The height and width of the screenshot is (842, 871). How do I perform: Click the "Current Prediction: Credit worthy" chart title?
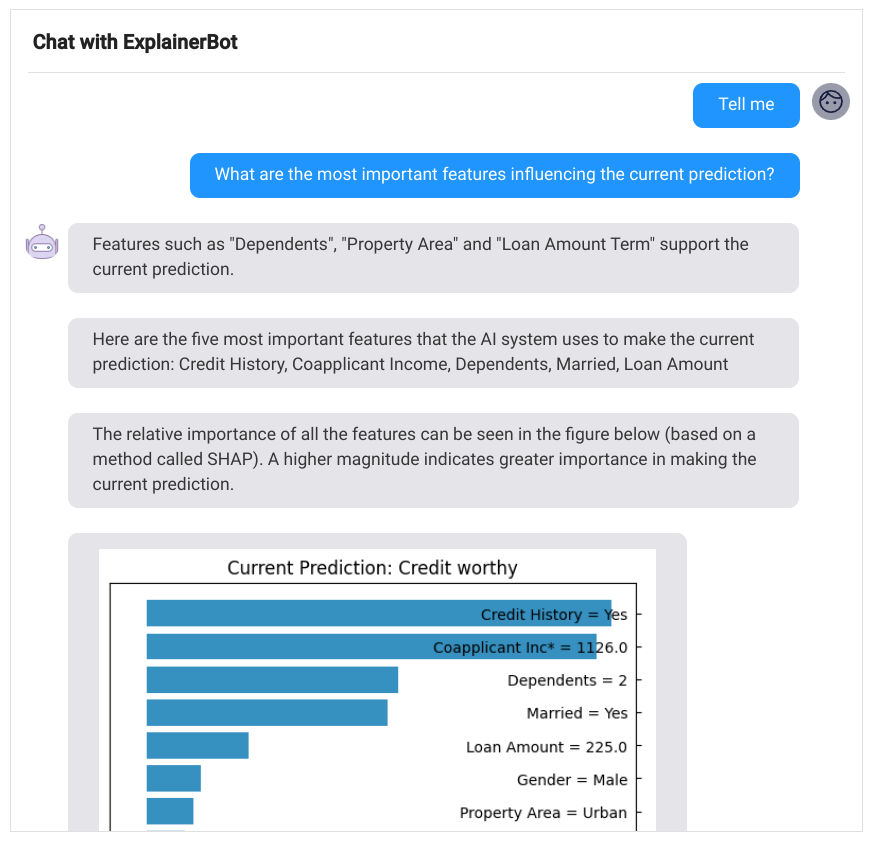(x=372, y=568)
